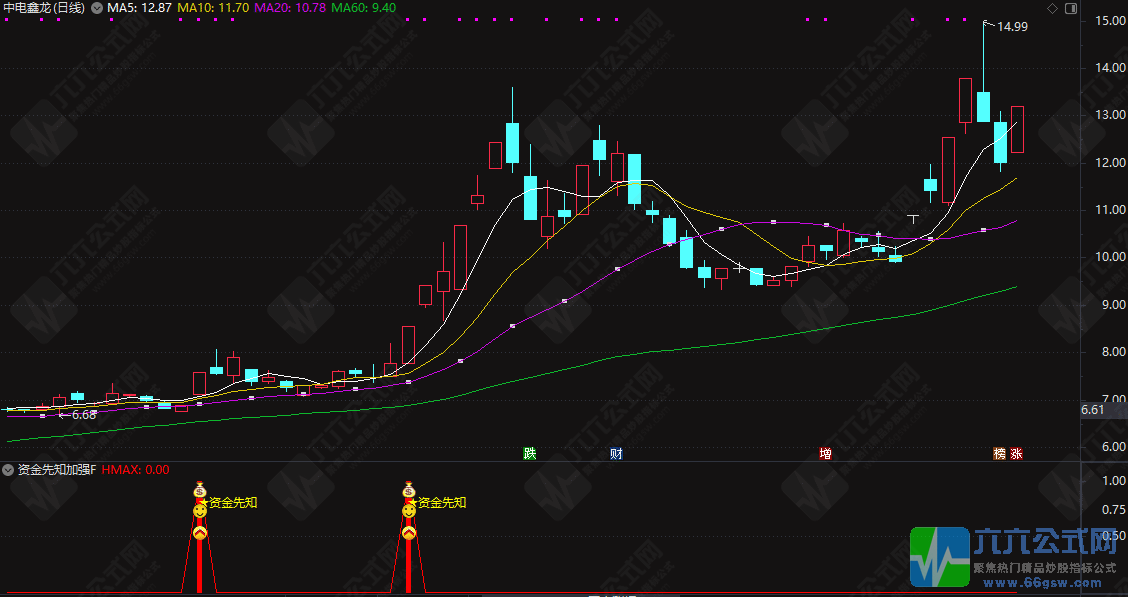Click the first money bag signal icon

pyautogui.click(x=200, y=490)
